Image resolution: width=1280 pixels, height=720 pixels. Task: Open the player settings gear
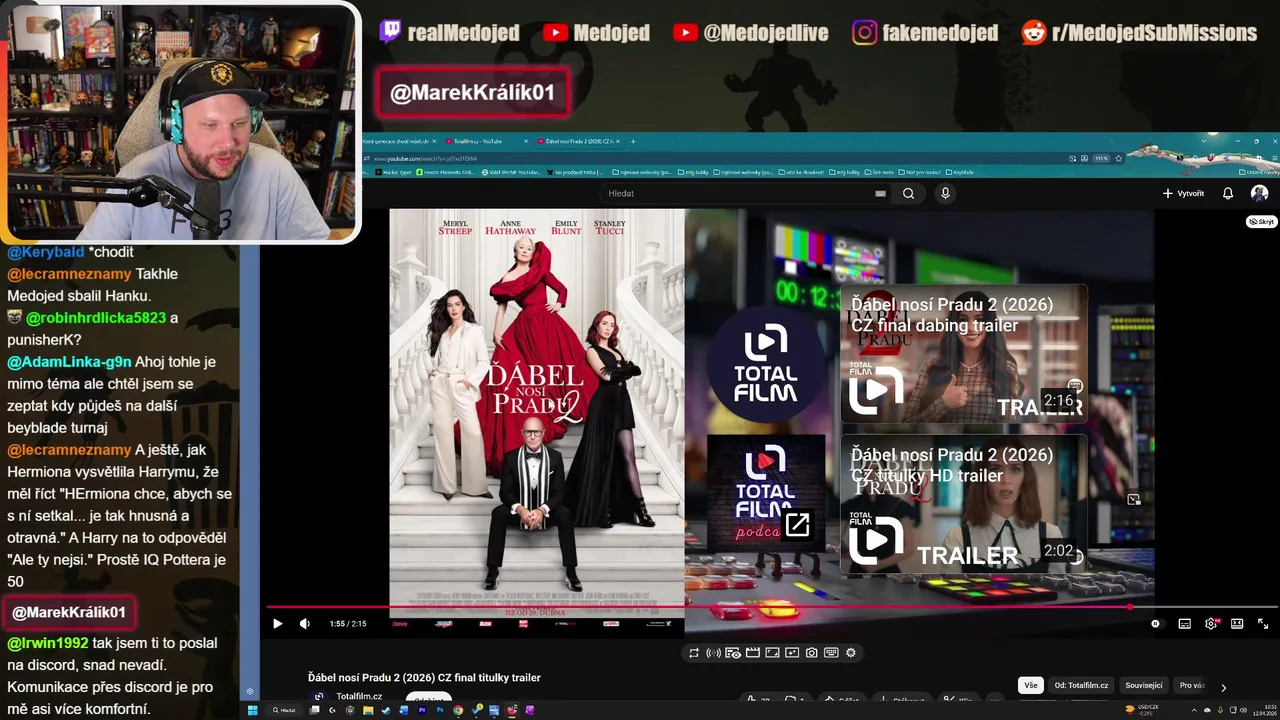click(1211, 624)
